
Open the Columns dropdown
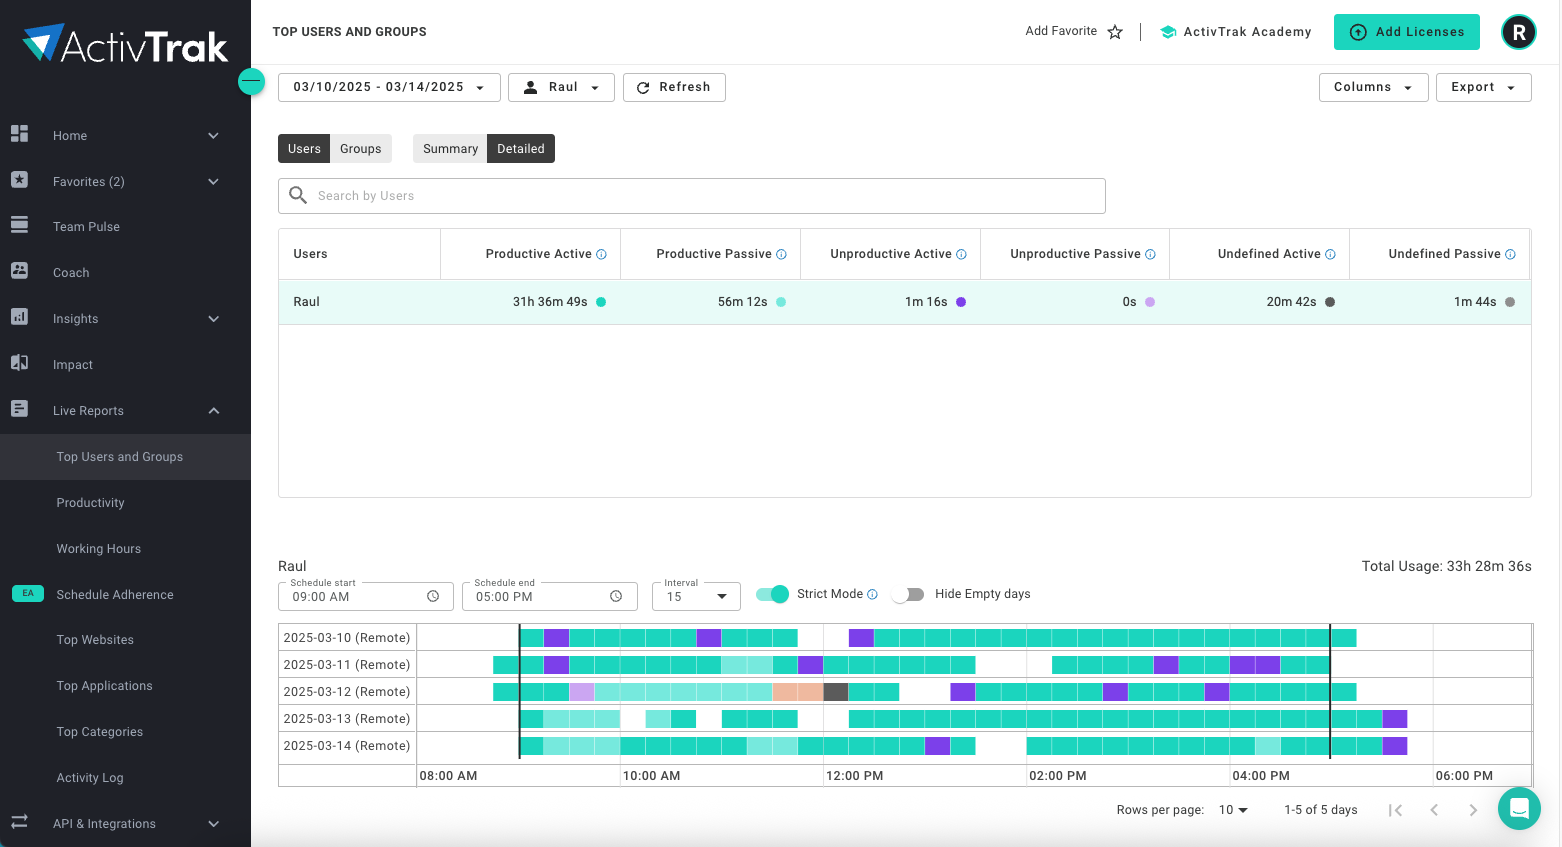[x=1373, y=87]
